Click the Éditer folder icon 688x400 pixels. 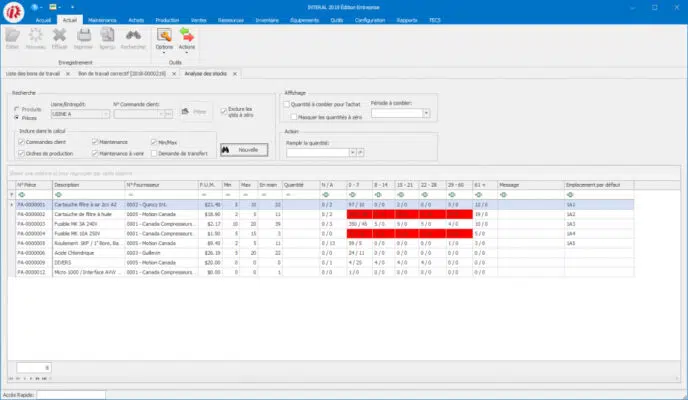(12, 37)
